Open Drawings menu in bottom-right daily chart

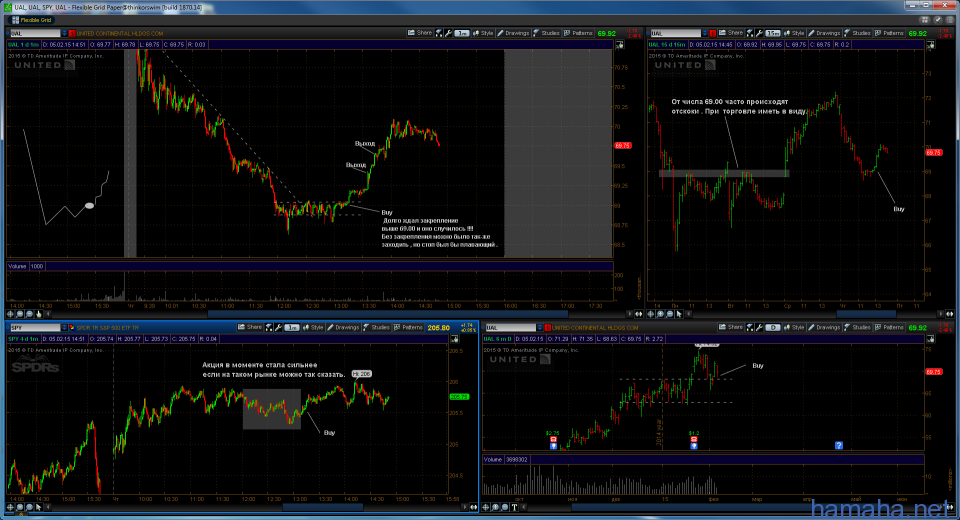(x=823, y=328)
